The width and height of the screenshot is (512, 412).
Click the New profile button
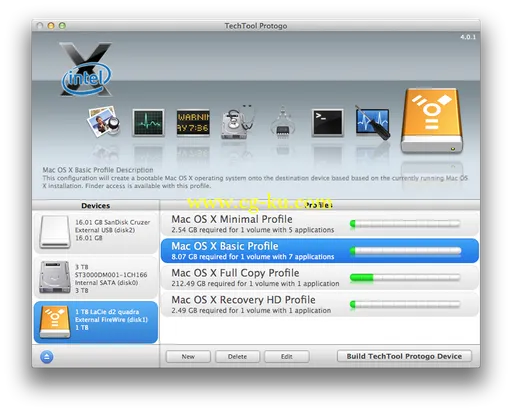coord(188,356)
